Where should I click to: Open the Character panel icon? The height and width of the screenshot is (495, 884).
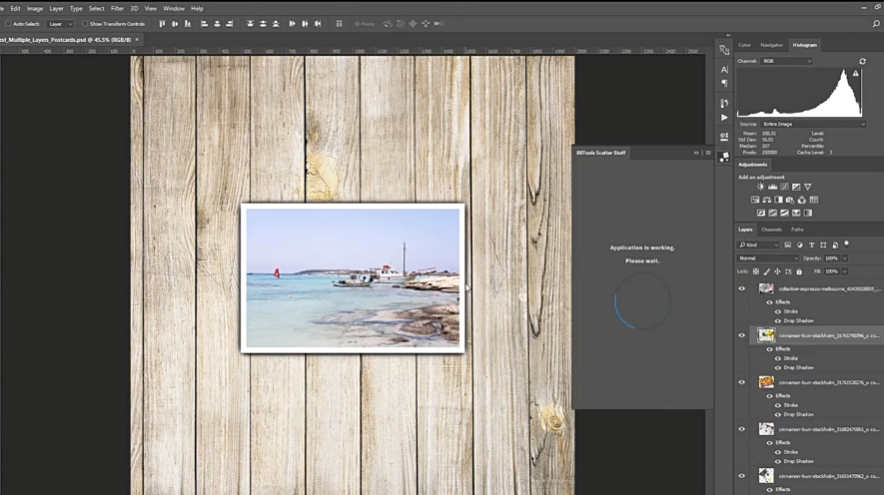724,69
